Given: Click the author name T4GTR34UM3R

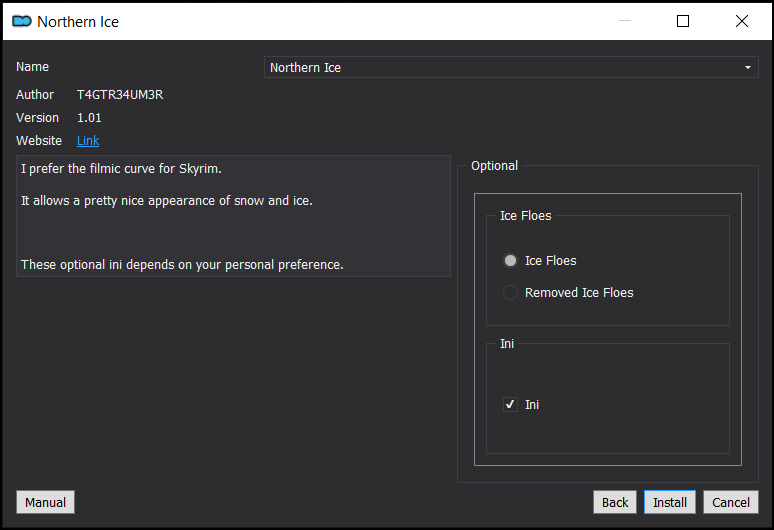Looking at the screenshot, I should tap(120, 95).
